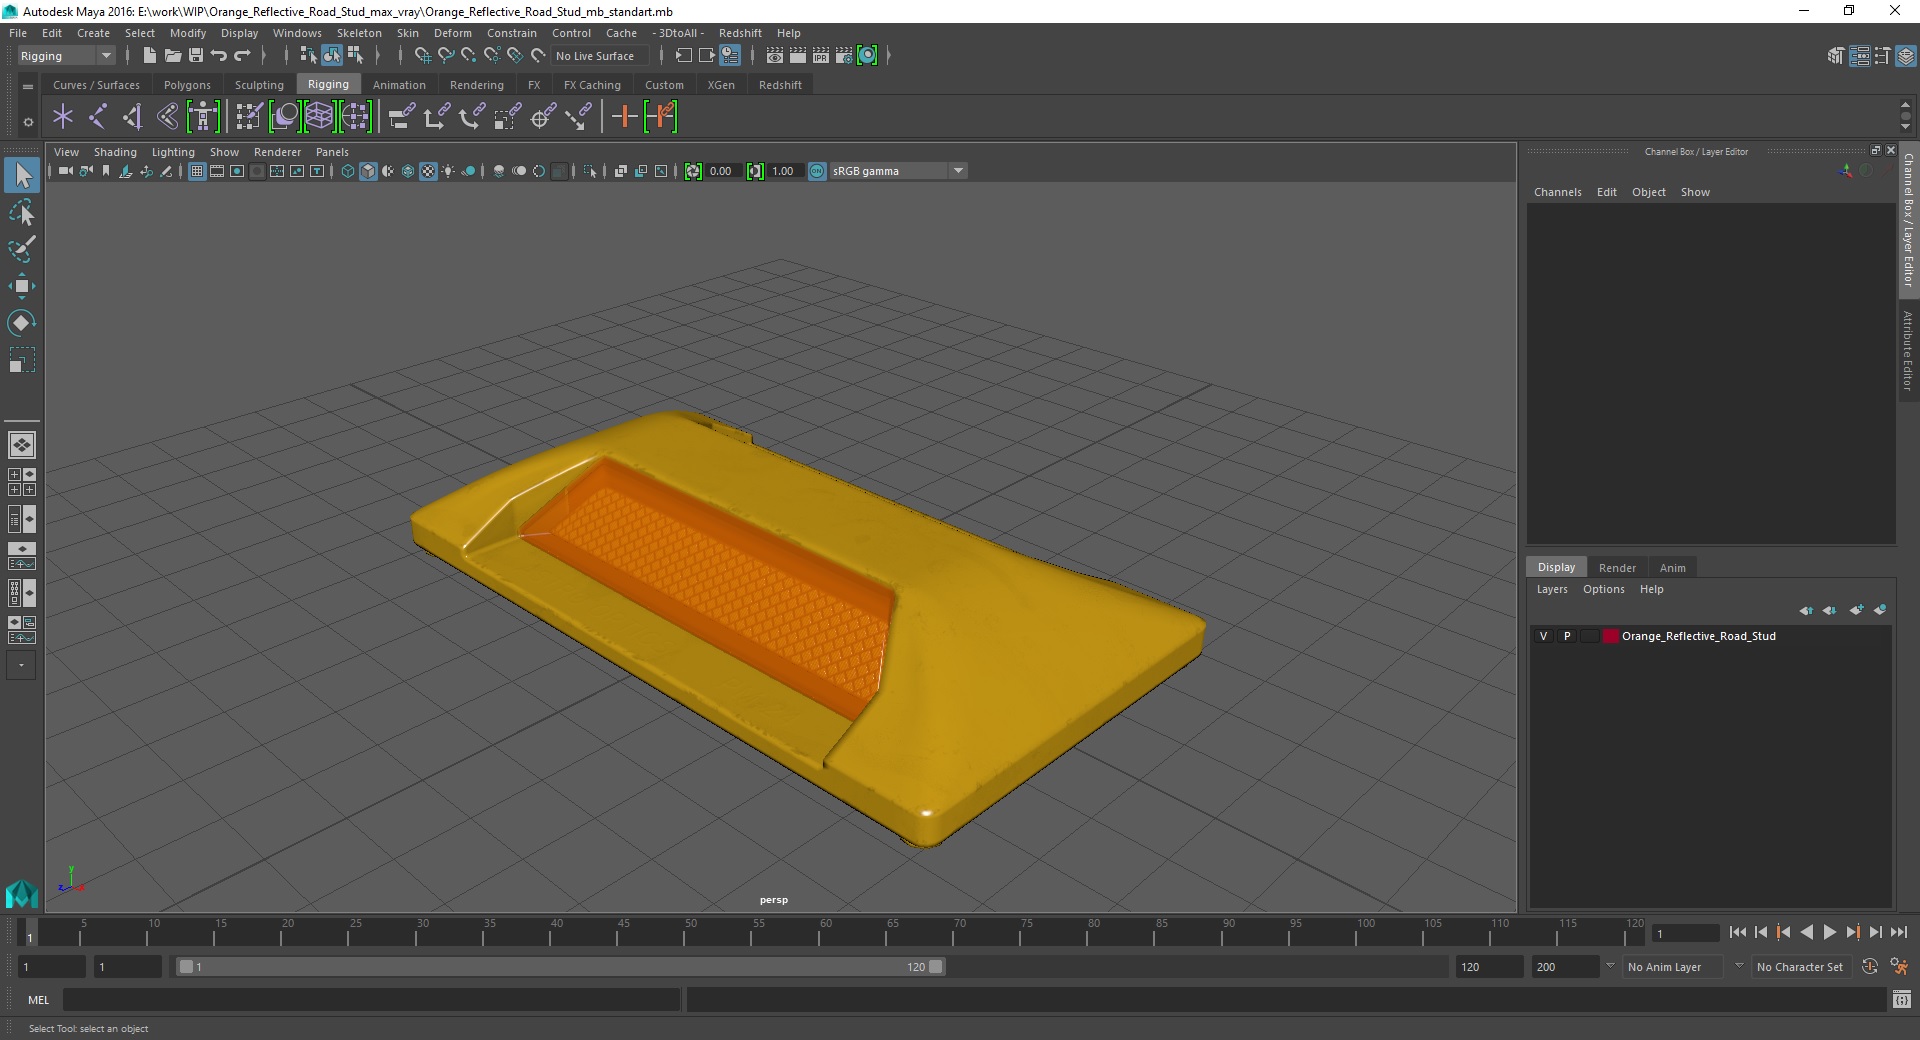Click the Create Locator shelf icon
The width and height of the screenshot is (1920, 1040).
pyautogui.click(x=63, y=117)
